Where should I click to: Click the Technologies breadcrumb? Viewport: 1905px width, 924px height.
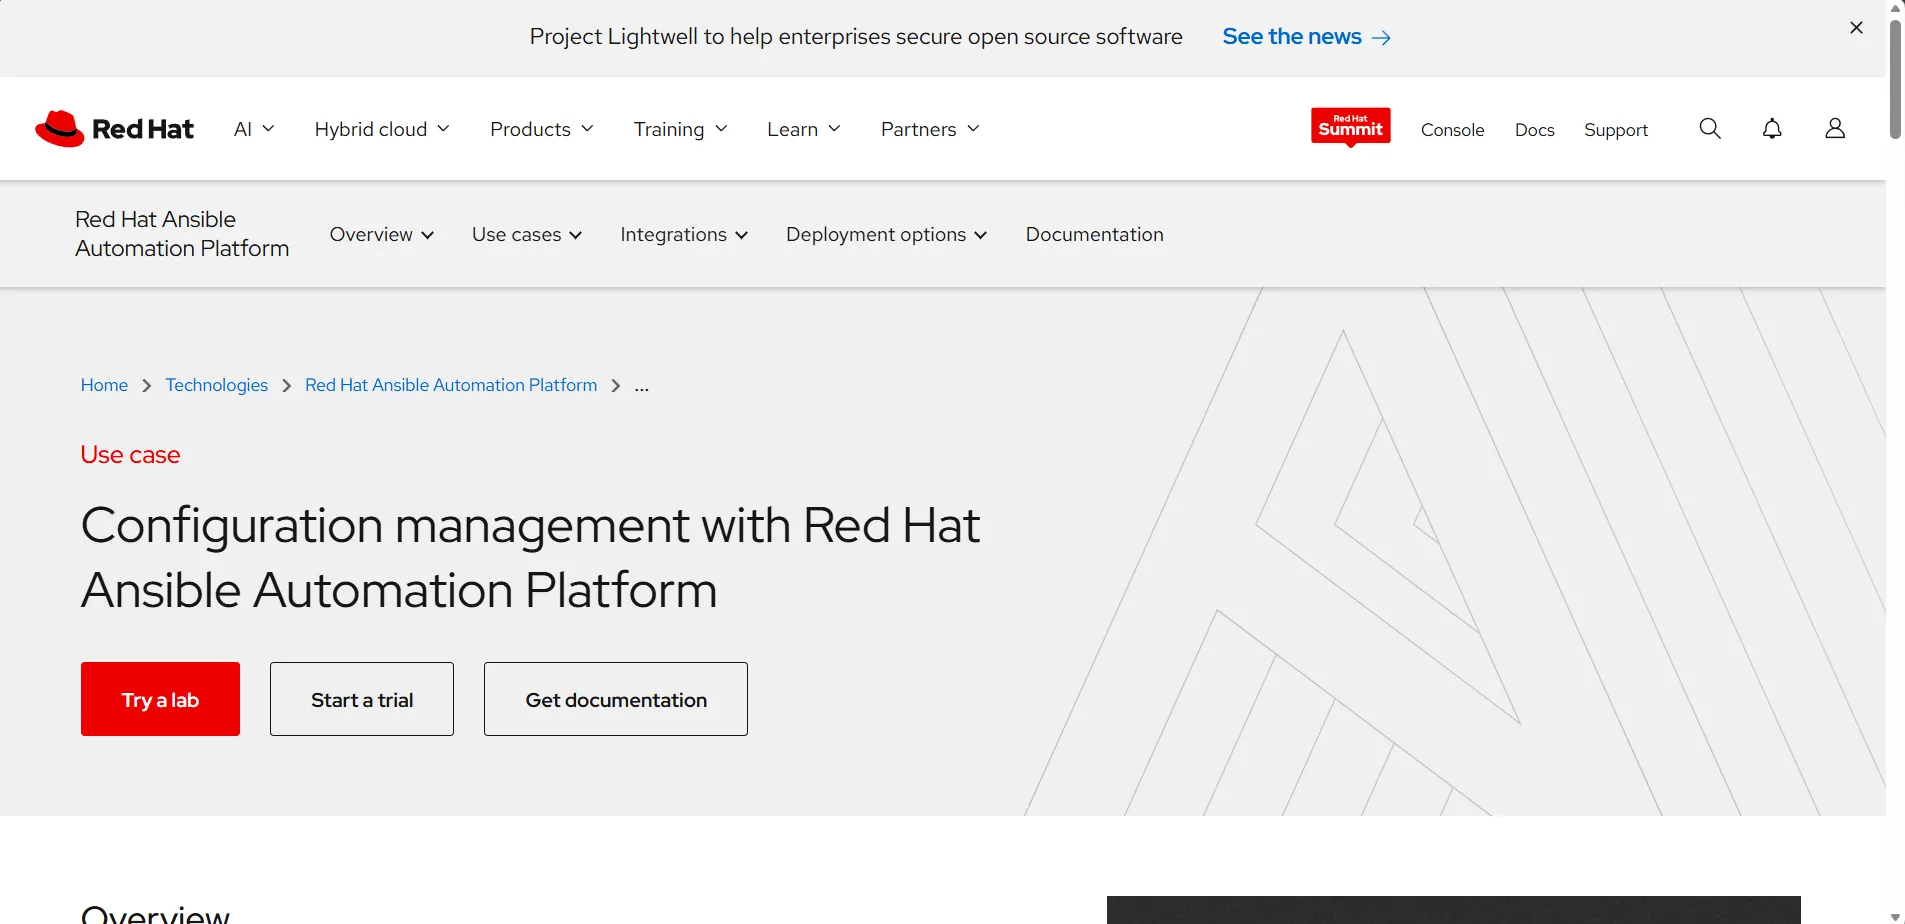tap(216, 385)
